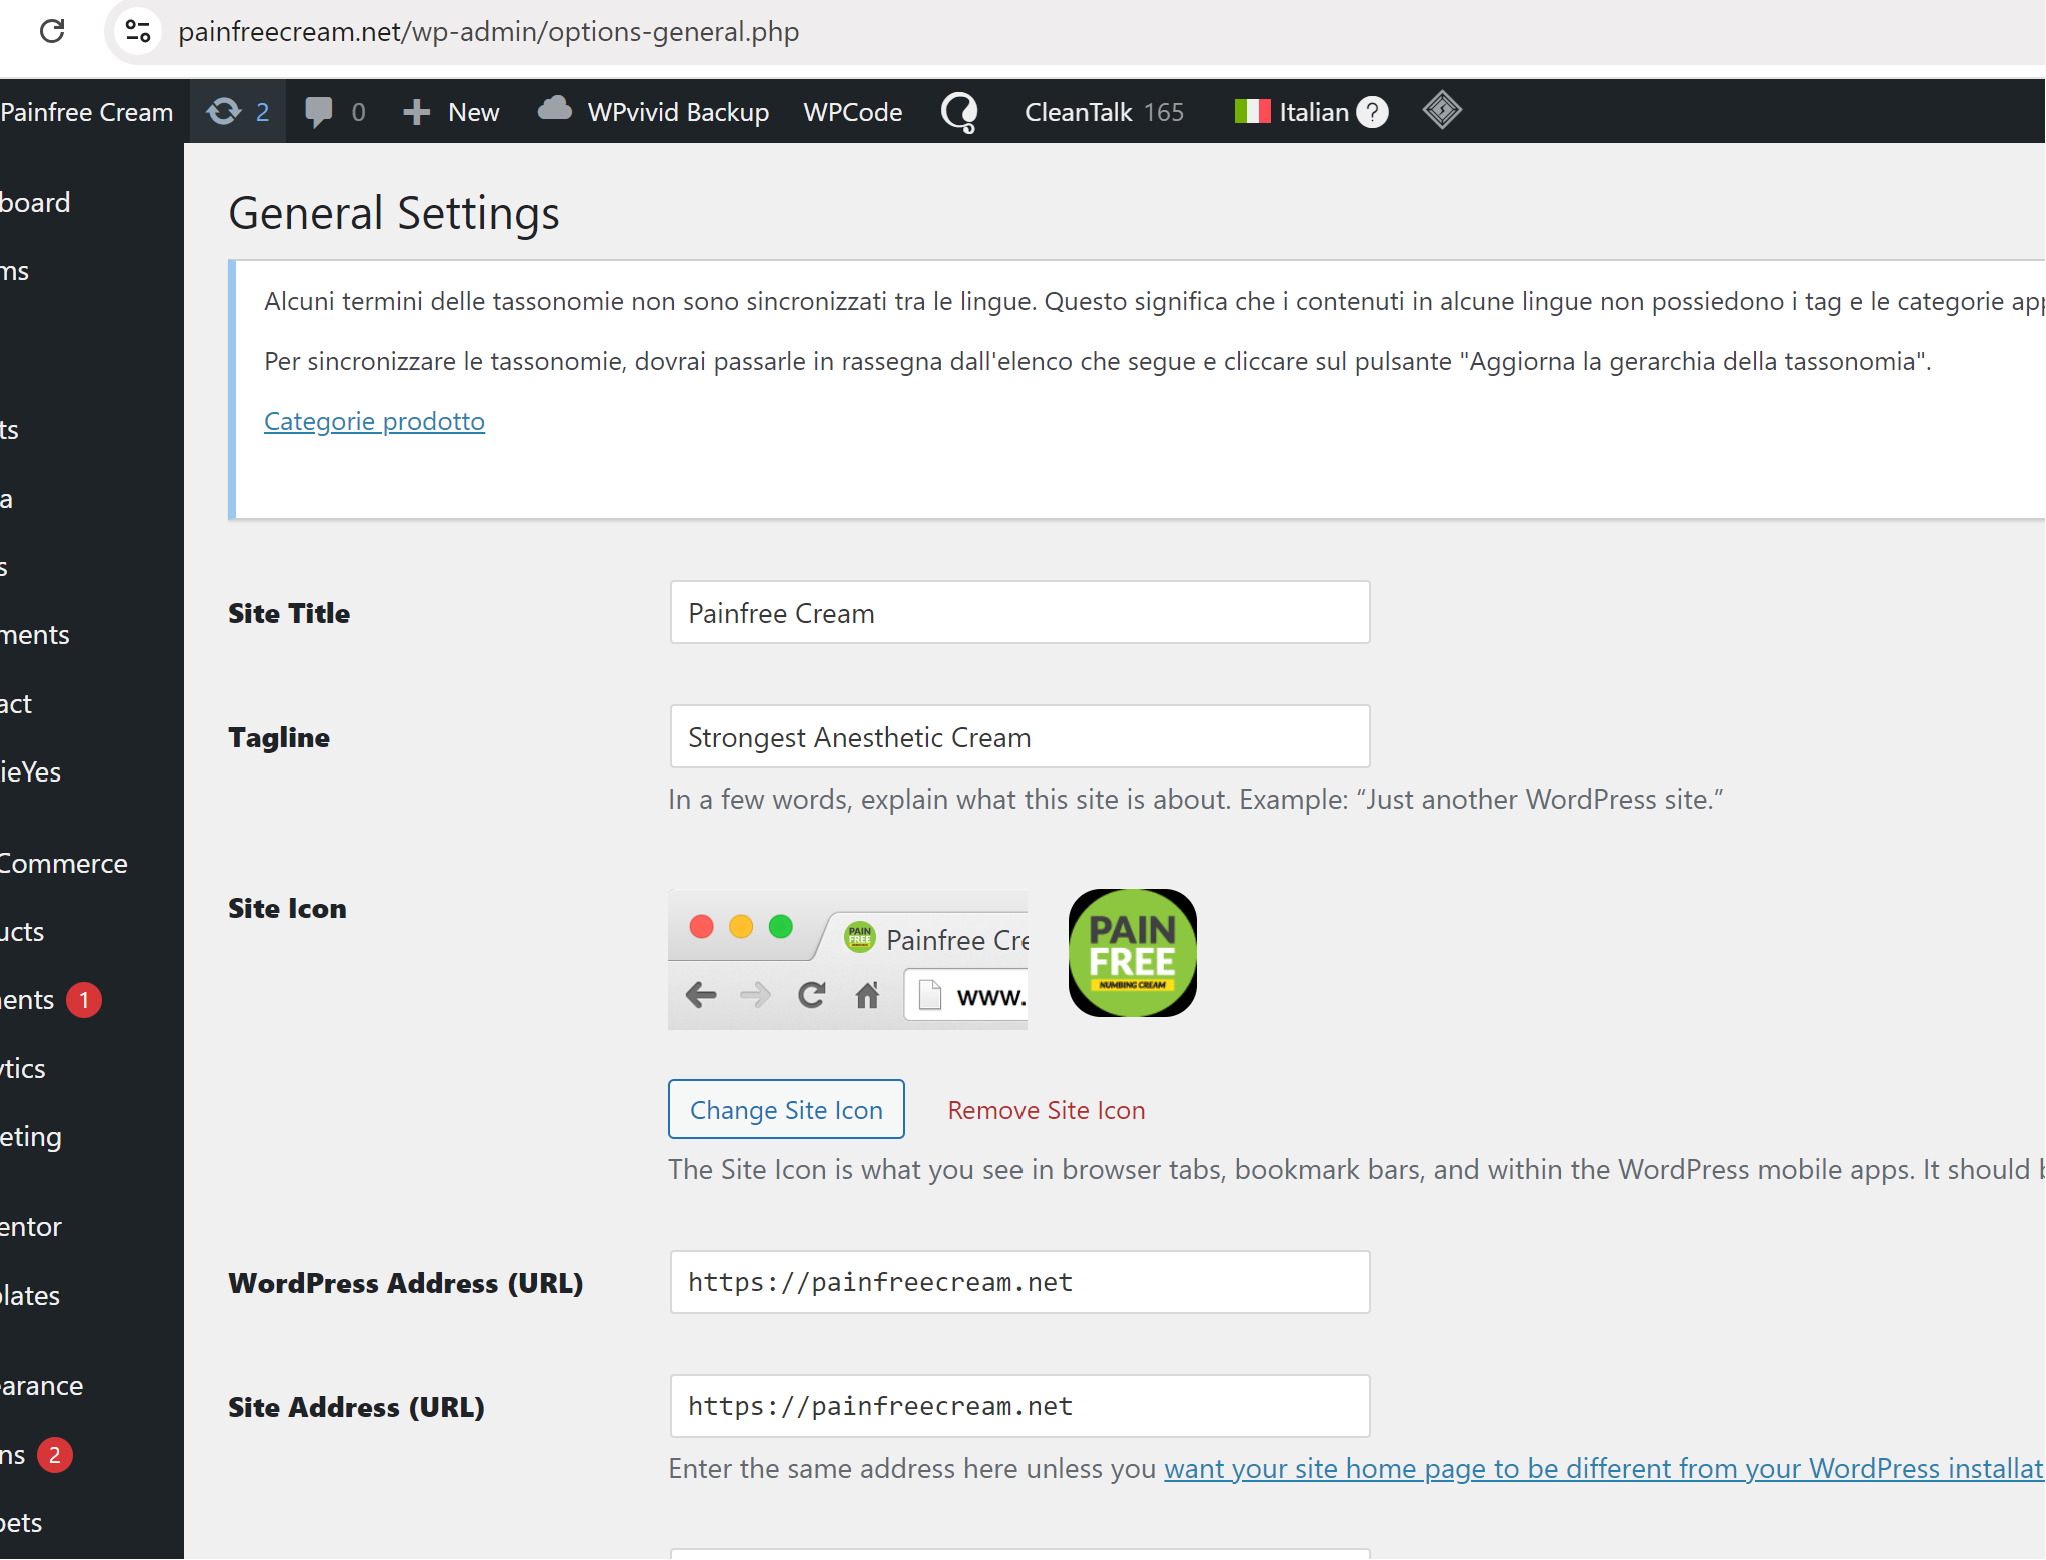The height and width of the screenshot is (1560, 2046).
Task: Open the New content menu
Action: pos(451,111)
